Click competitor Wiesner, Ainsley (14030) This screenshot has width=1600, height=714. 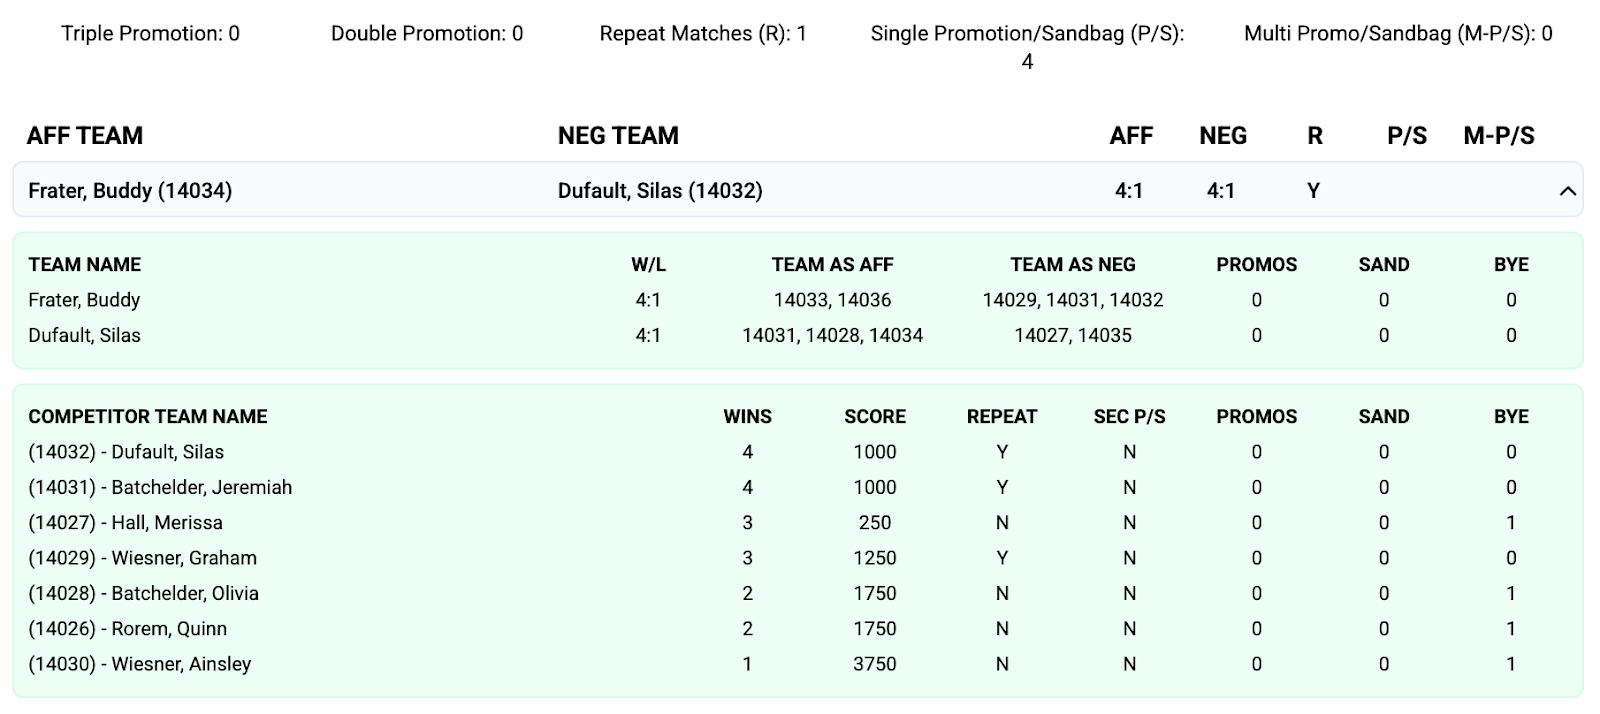(139, 664)
